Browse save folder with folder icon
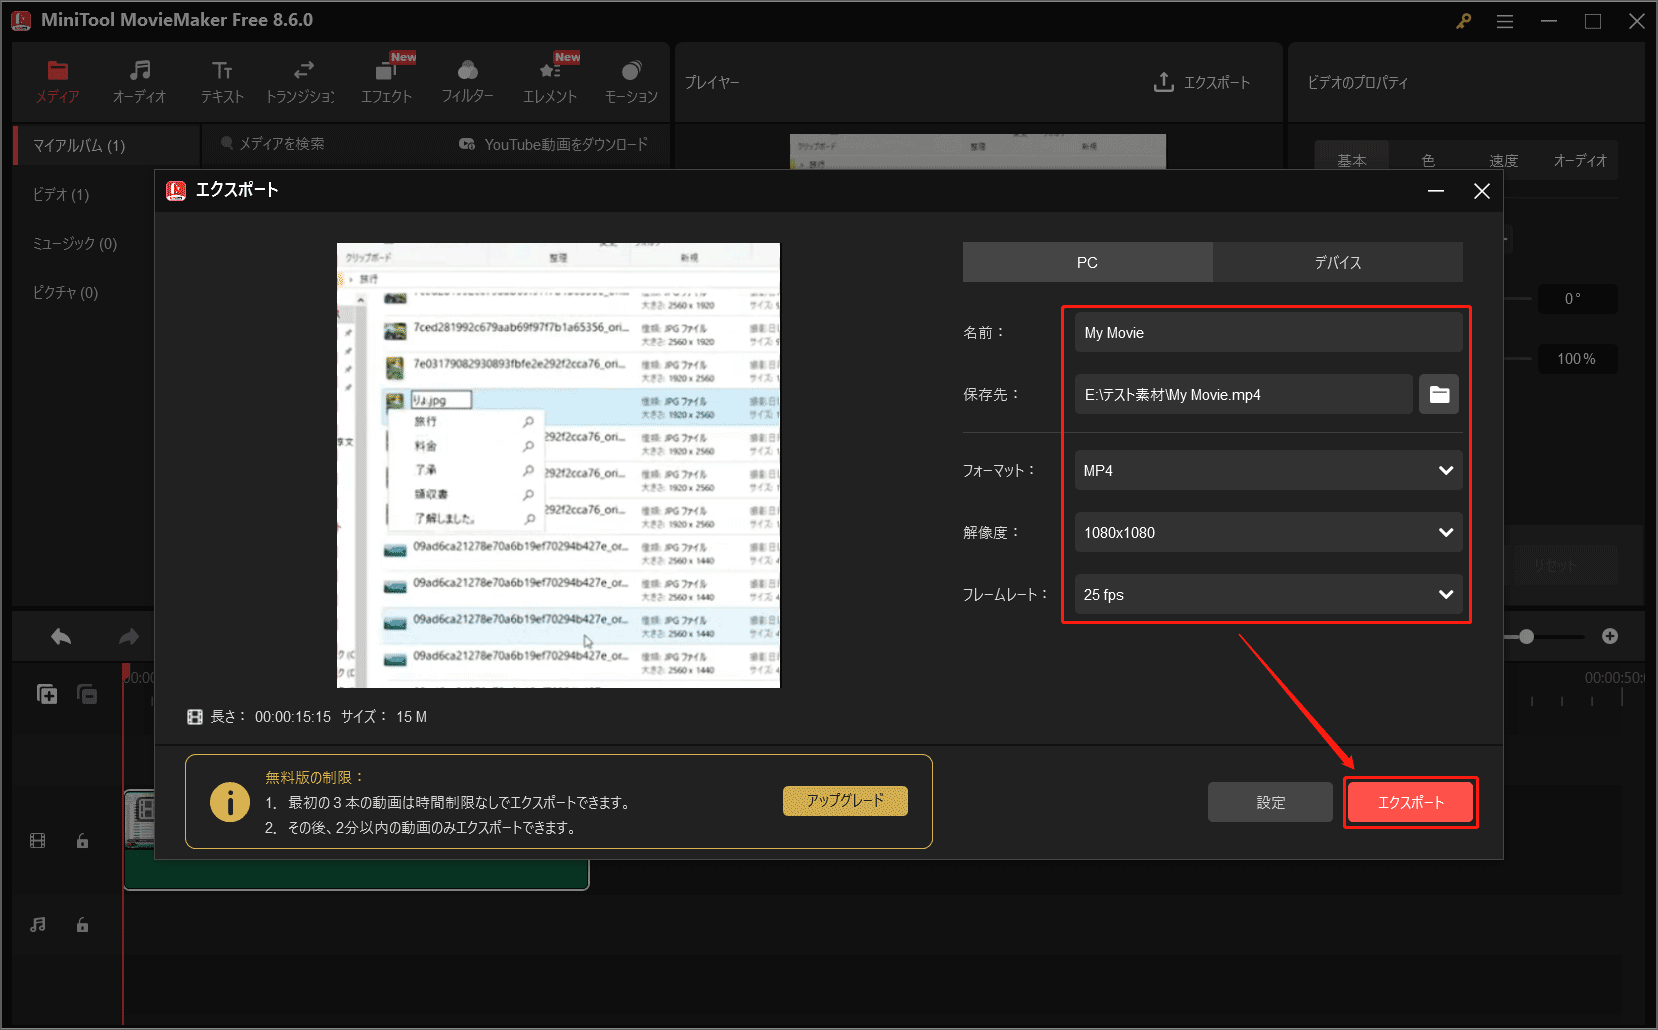1658x1030 pixels. click(x=1439, y=394)
